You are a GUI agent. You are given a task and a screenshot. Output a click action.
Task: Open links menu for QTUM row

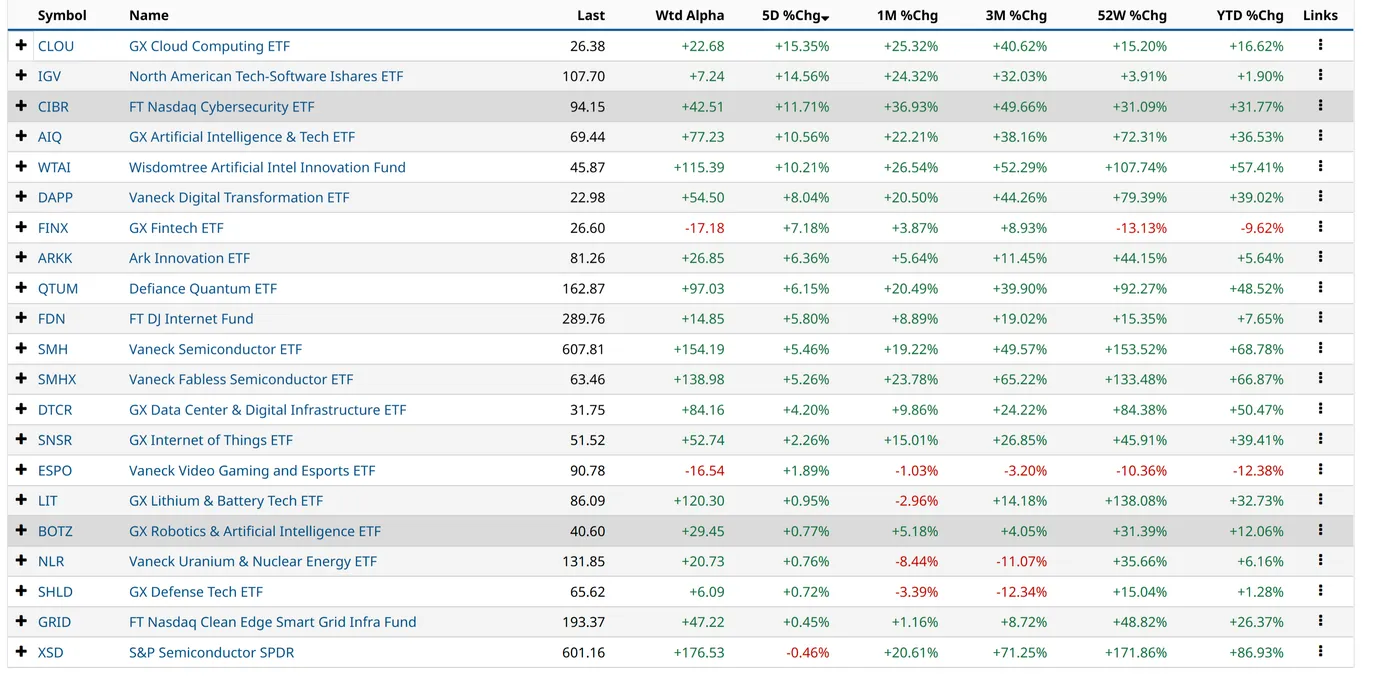1320,287
